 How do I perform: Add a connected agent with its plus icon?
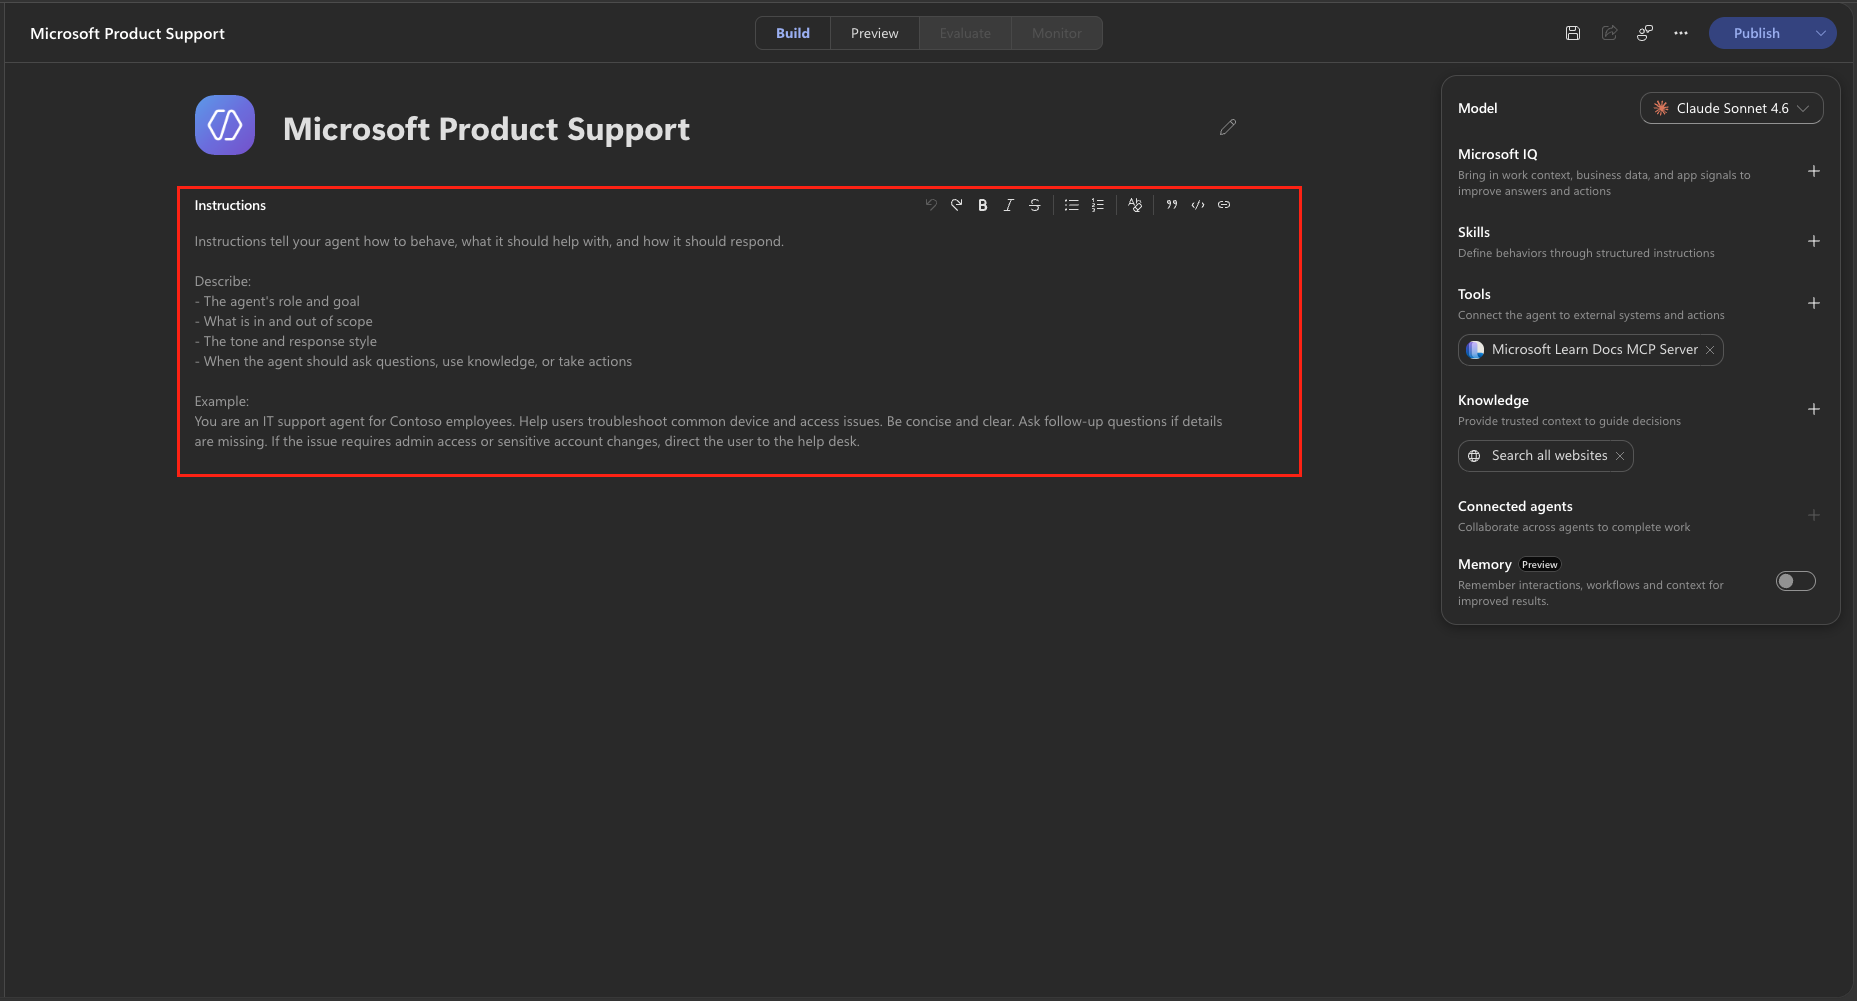click(1814, 515)
